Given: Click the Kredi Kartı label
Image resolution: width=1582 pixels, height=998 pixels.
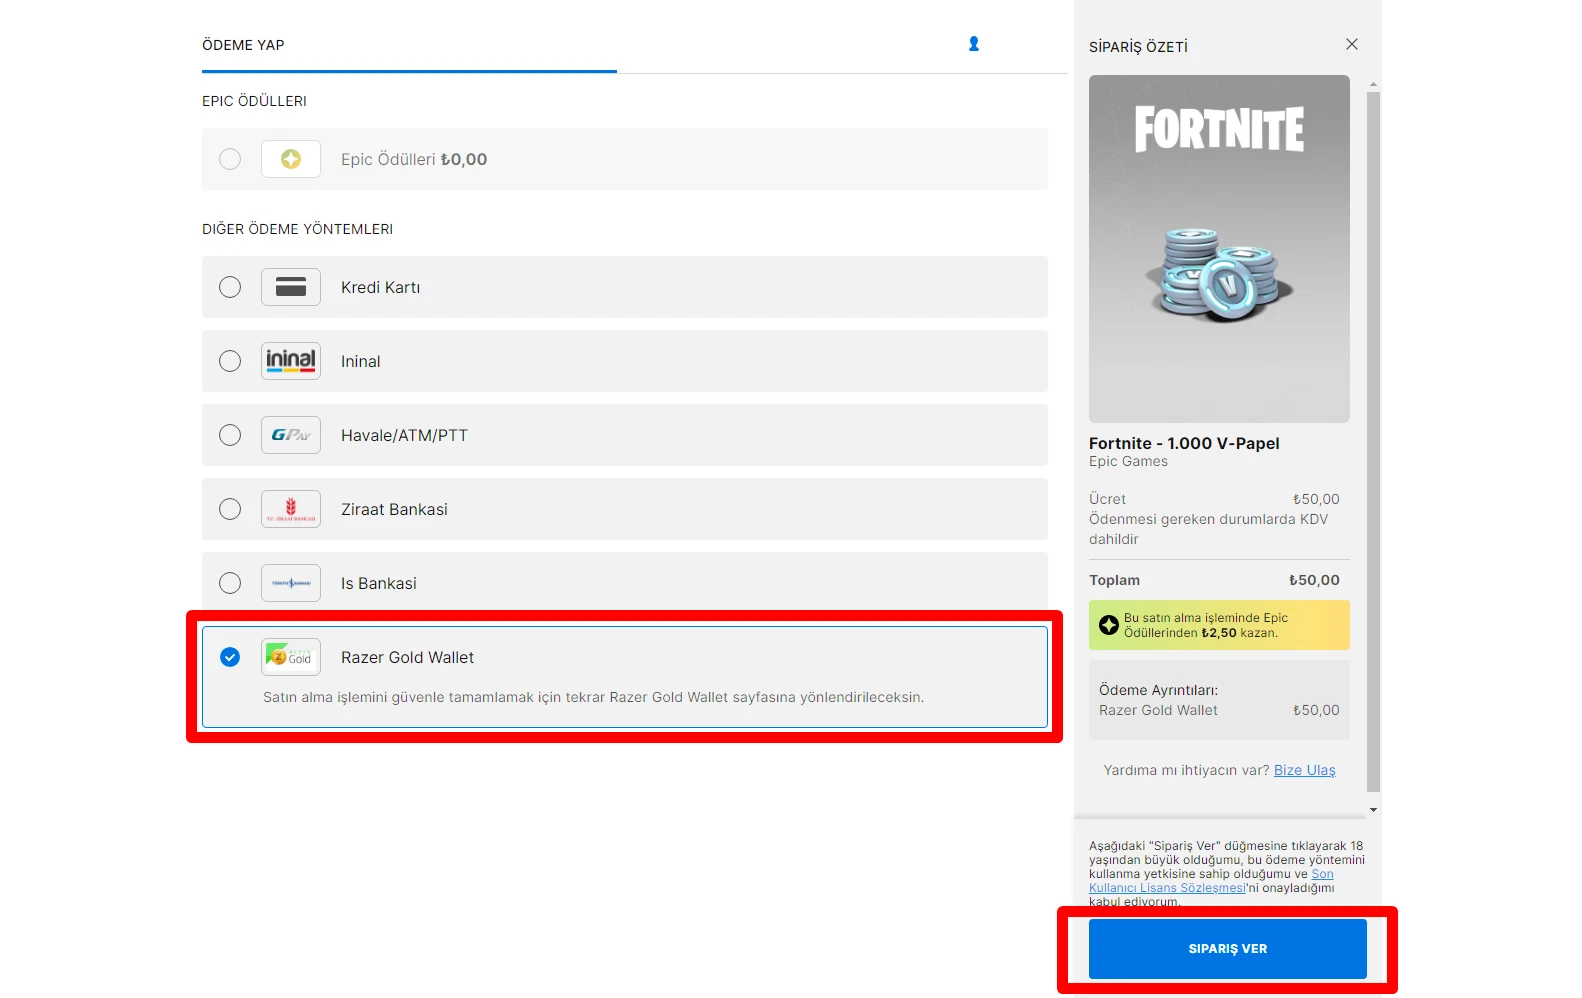Looking at the screenshot, I should point(380,287).
